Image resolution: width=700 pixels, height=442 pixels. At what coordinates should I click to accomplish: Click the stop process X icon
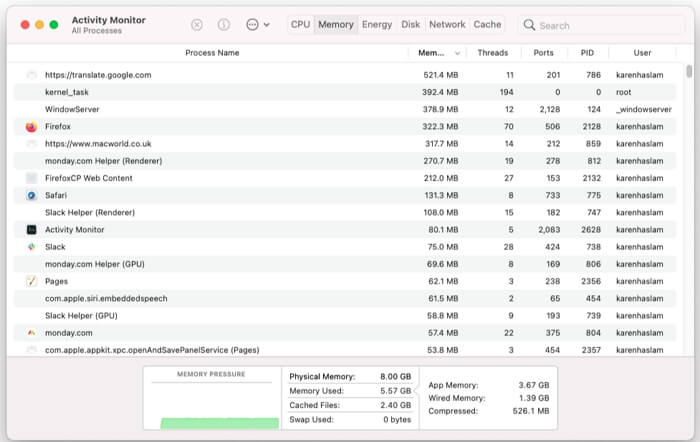[x=196, y=25]
